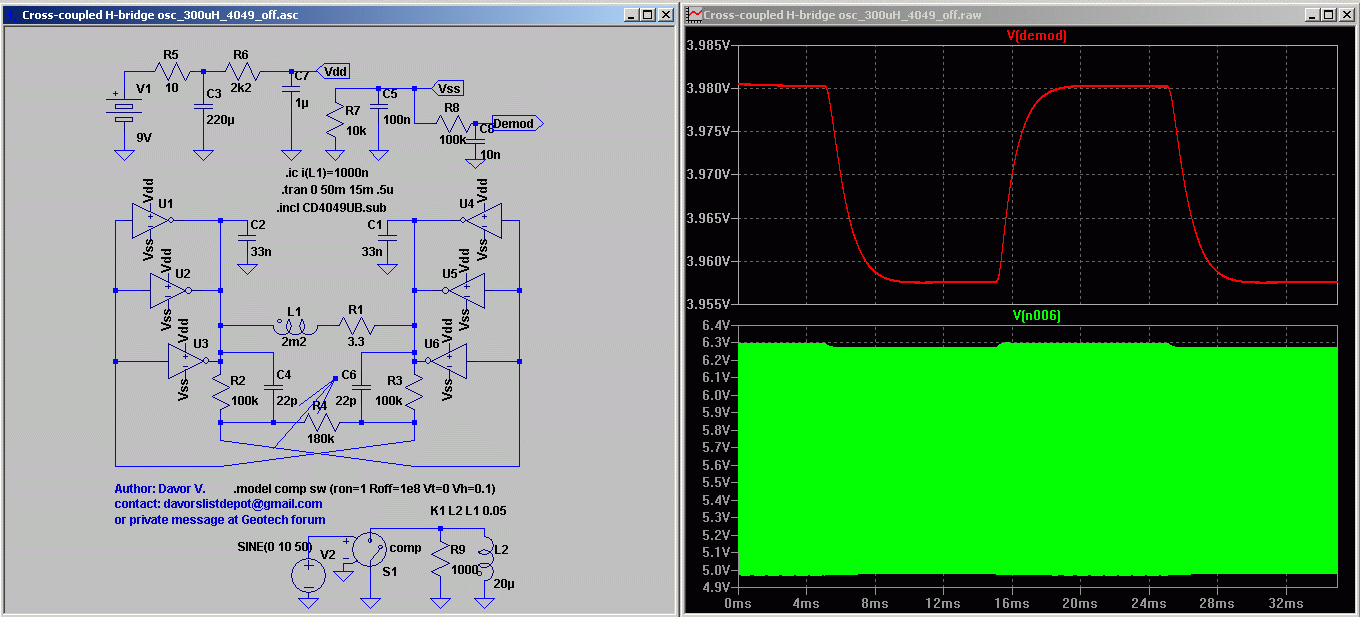The height and width of the screenshot is (617, 1360).
Task: Click the V(demod) trace label
Action: click(x=1036, y=36)
